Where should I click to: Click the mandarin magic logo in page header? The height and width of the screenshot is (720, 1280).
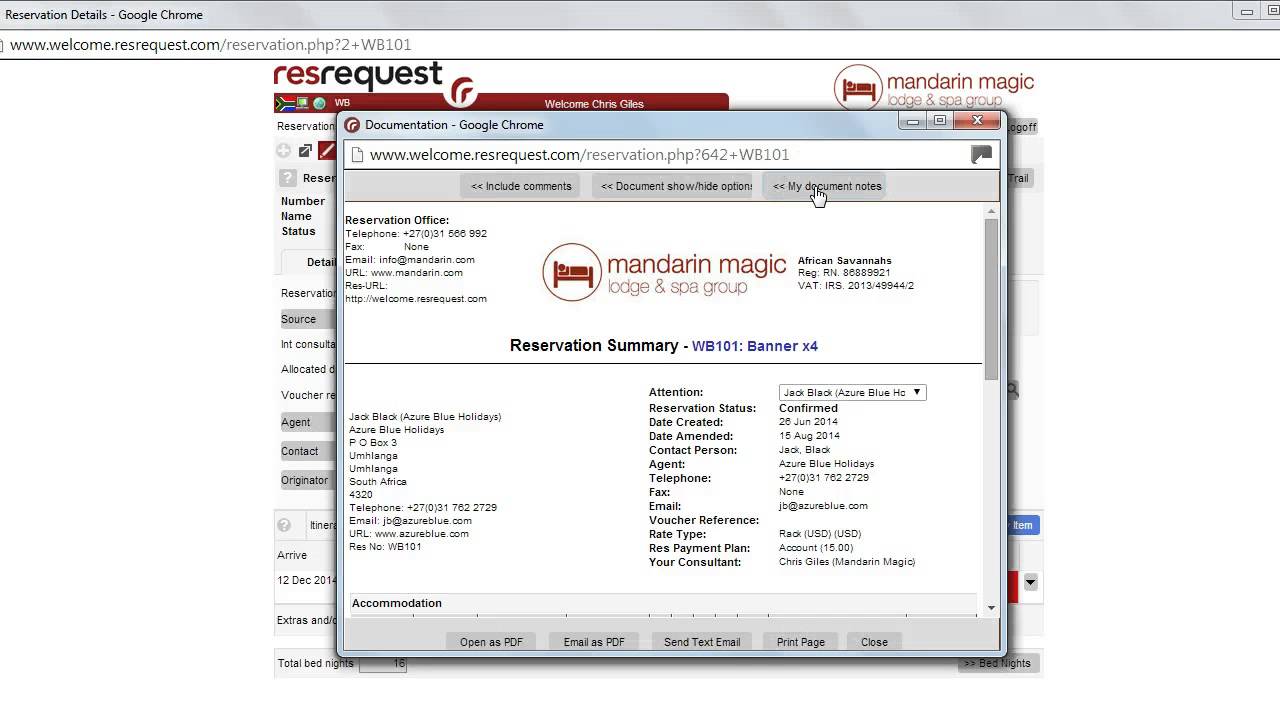tap(934, 87)
